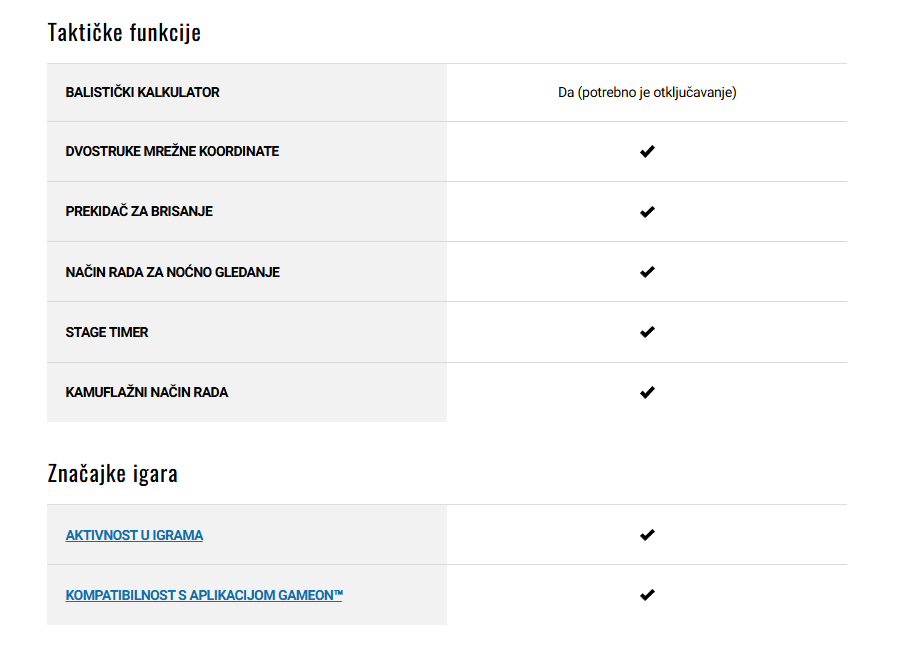
Task: Open Kompatibilnost s aplikacijom GameOn link
Action: pos(204,595)
